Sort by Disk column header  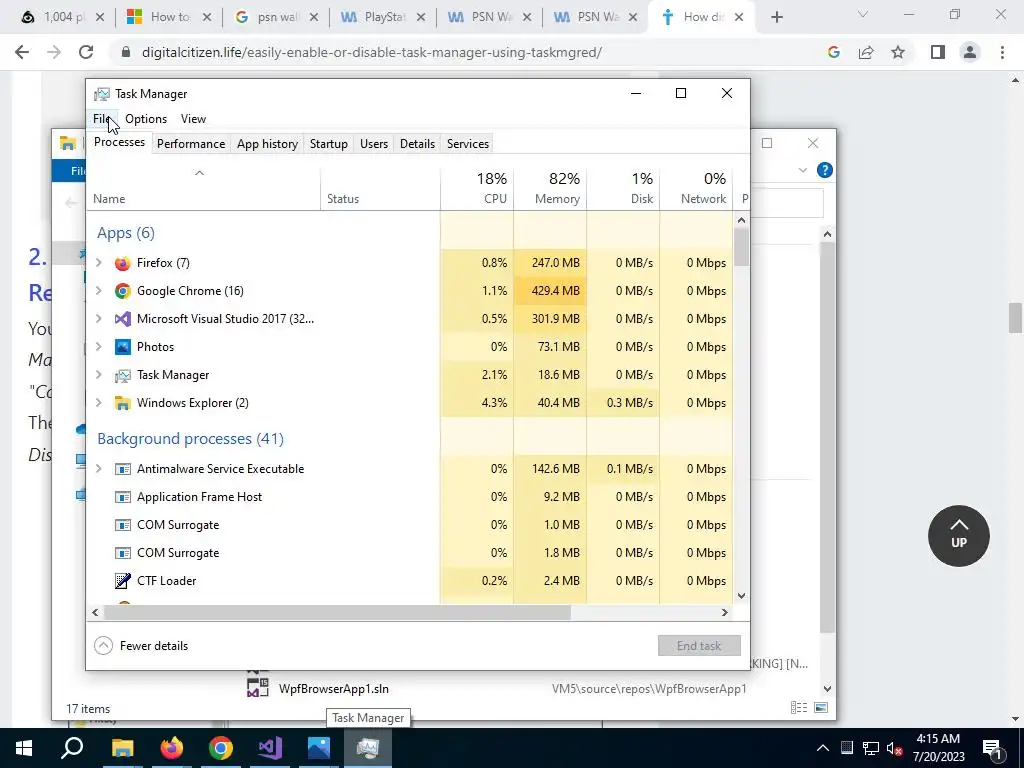tap(624, 188)
